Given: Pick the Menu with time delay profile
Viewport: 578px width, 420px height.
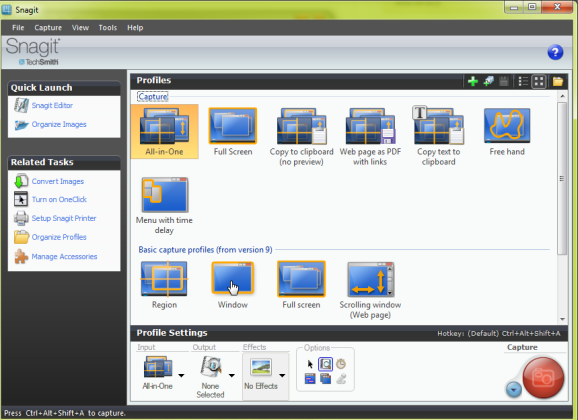Looking at the screenshot, I should (x=164, y=205).
